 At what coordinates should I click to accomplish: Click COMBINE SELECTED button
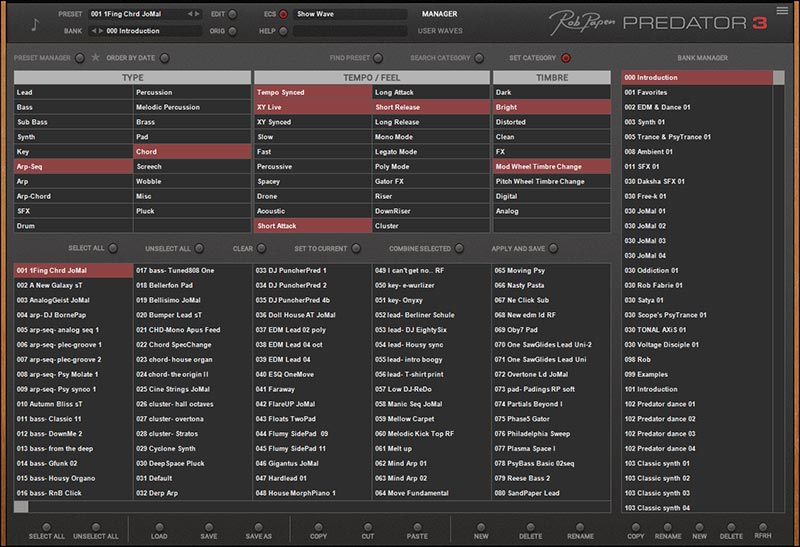click(x=460, y=248)
